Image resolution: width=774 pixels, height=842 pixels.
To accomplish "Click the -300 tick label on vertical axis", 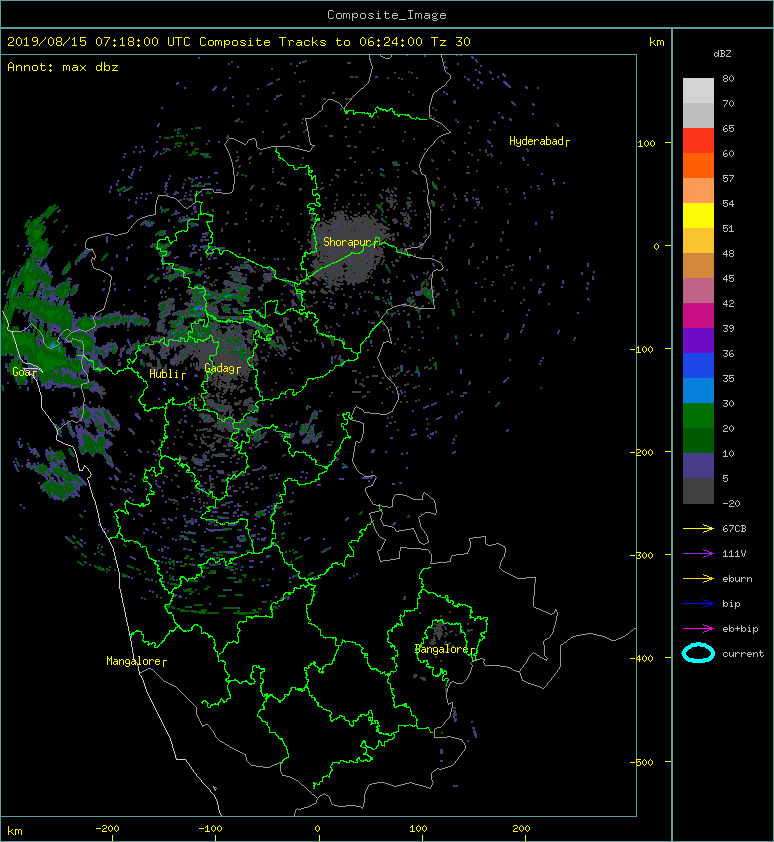I will [x=642, y=555].
